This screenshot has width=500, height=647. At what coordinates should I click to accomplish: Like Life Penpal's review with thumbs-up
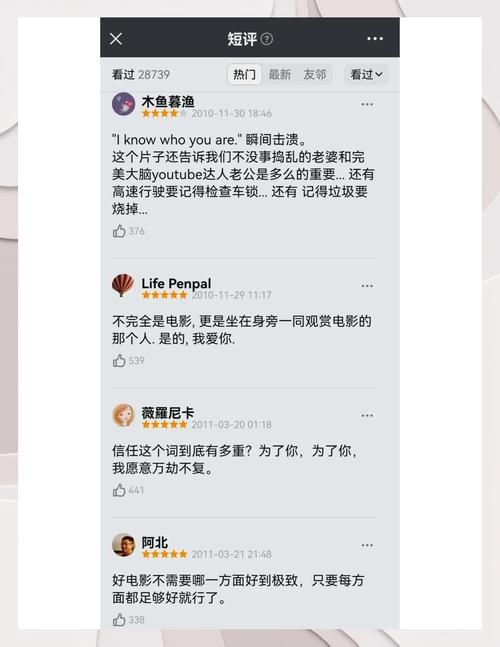pyautogui.click(x=119, y=361)
